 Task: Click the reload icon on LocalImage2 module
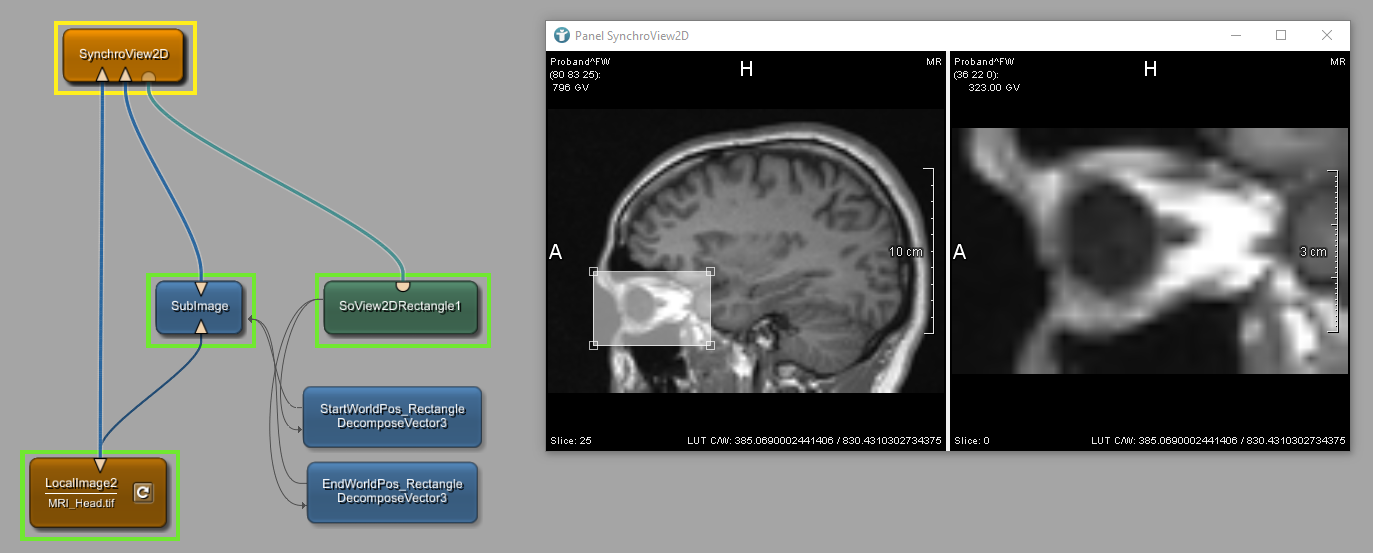pos(143,492)
